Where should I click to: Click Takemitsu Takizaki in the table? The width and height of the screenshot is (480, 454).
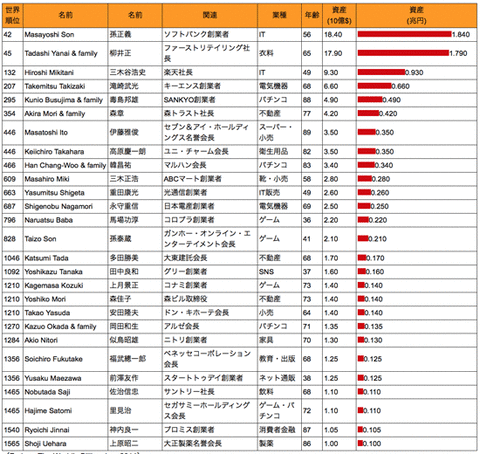[x=65, y=86]
